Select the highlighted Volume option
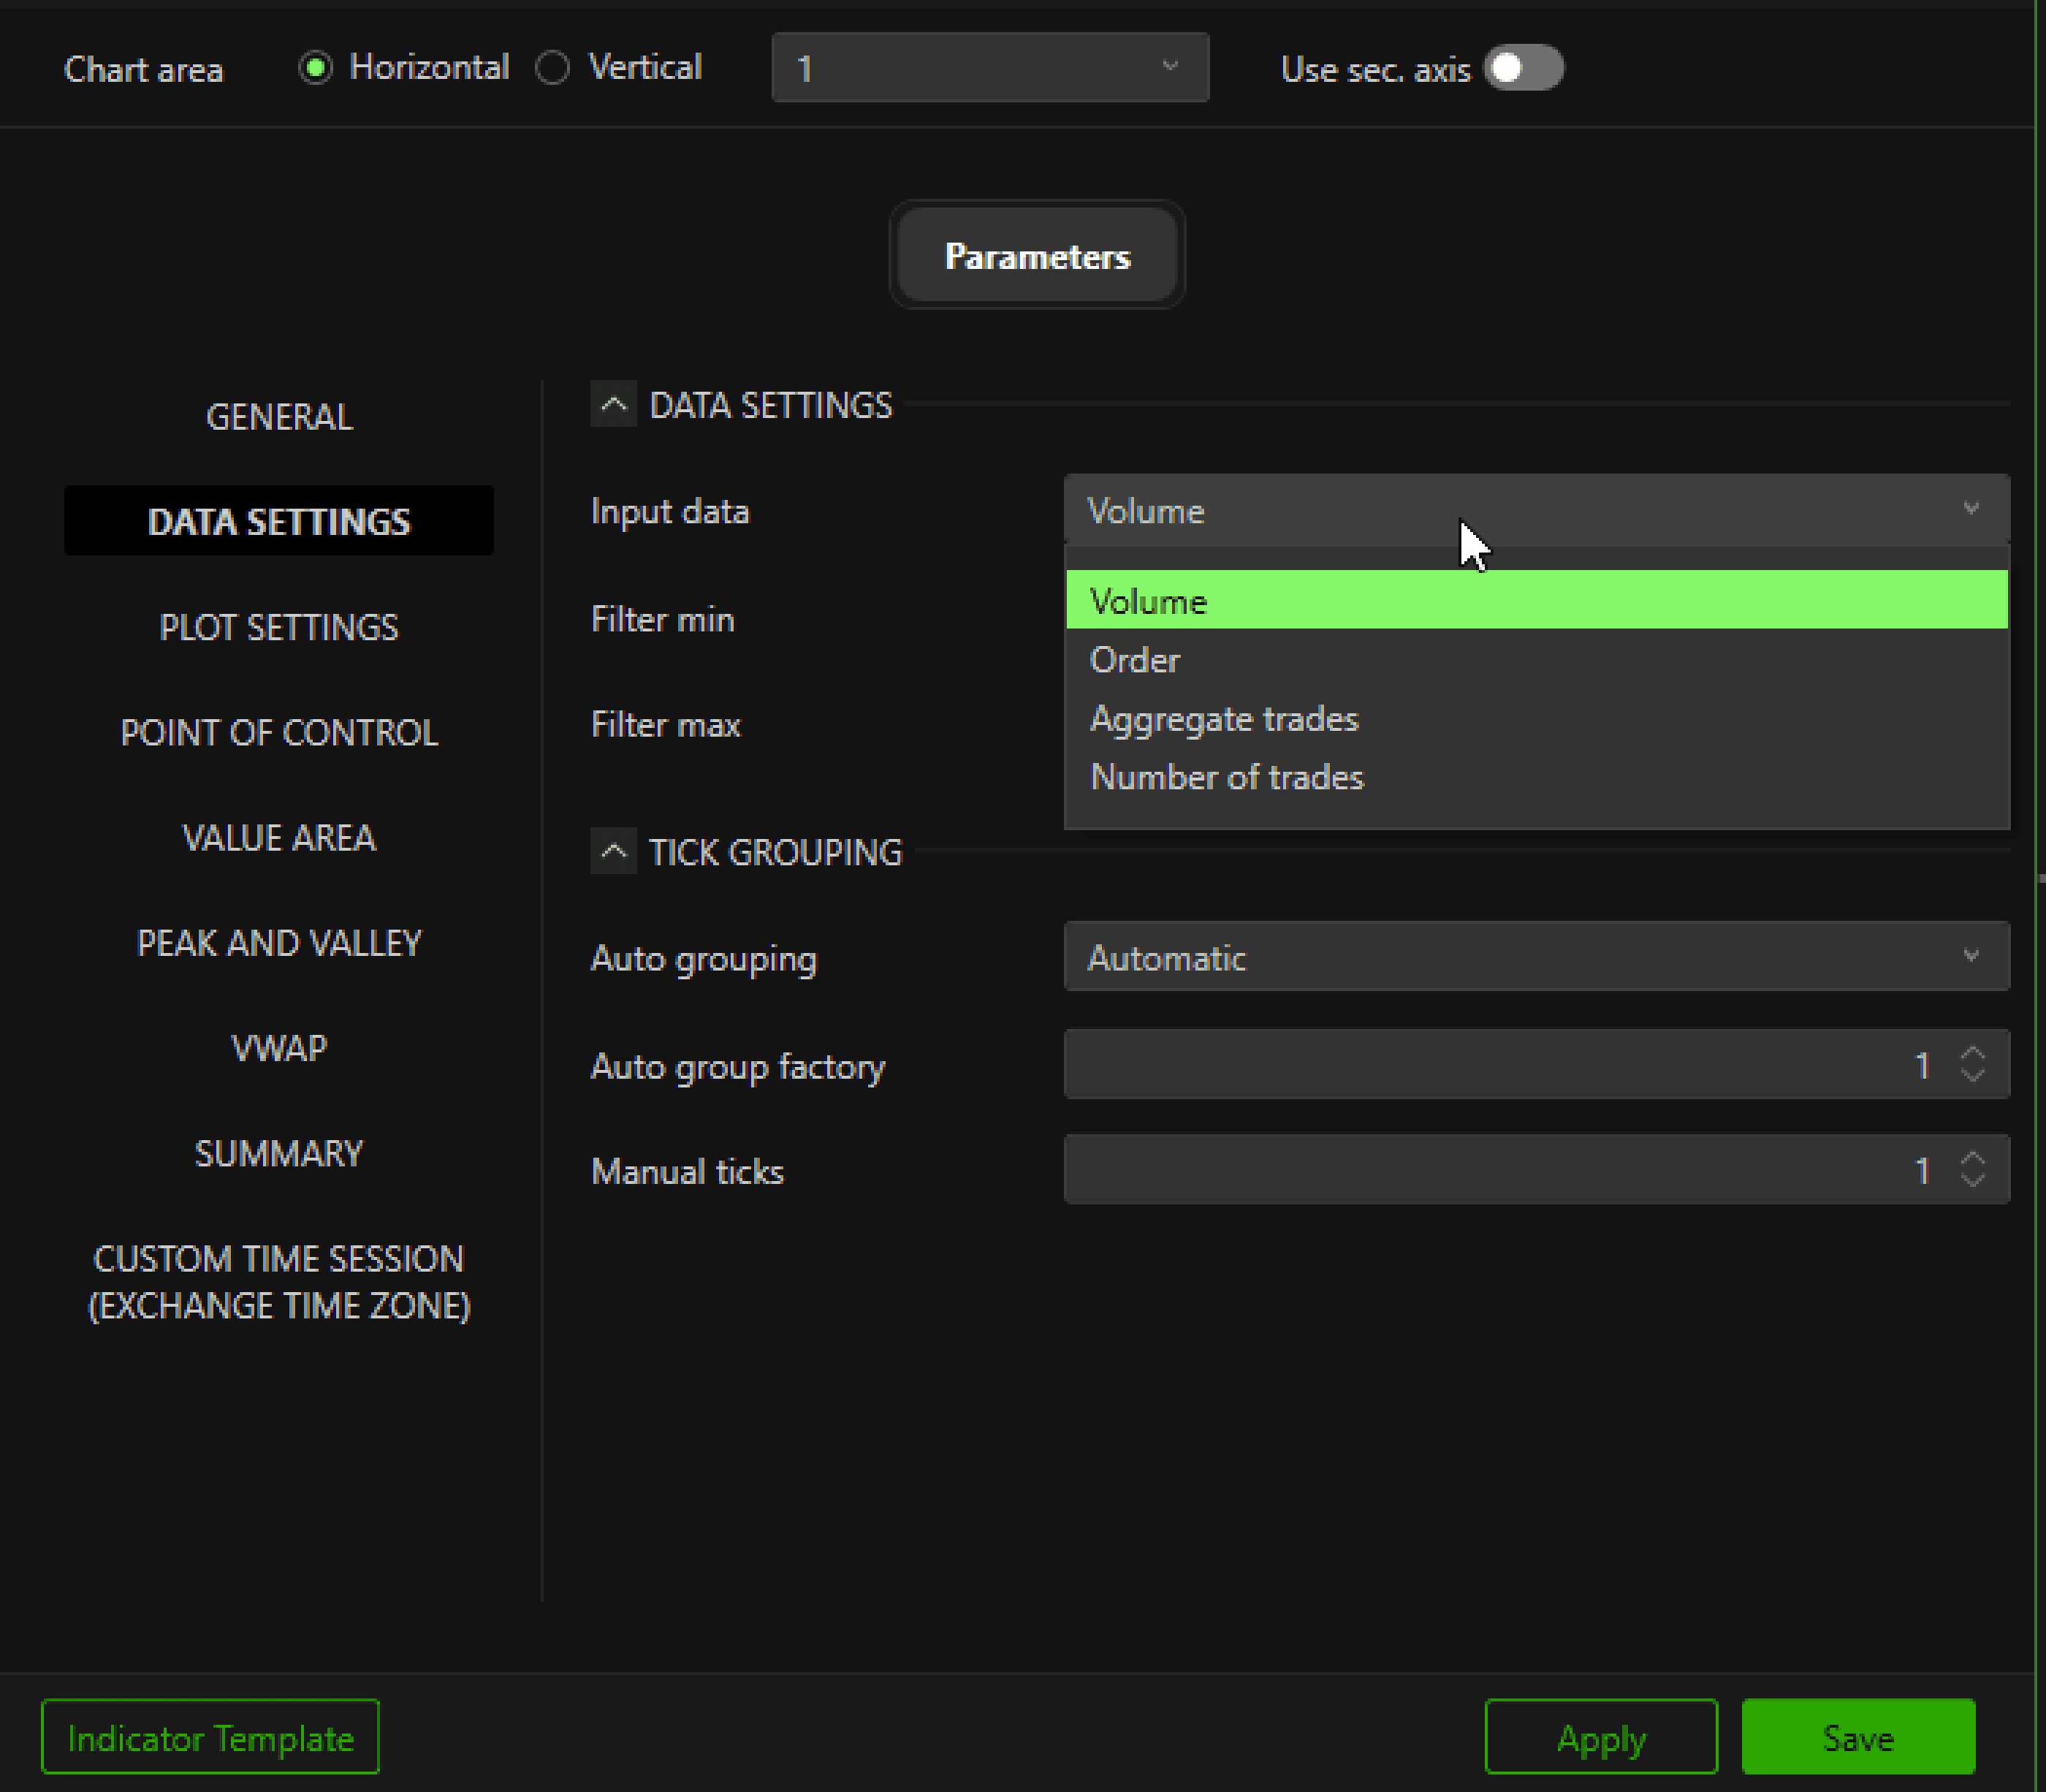This screenshot has height=1792, width=2046. click(x=1148, y=601)
